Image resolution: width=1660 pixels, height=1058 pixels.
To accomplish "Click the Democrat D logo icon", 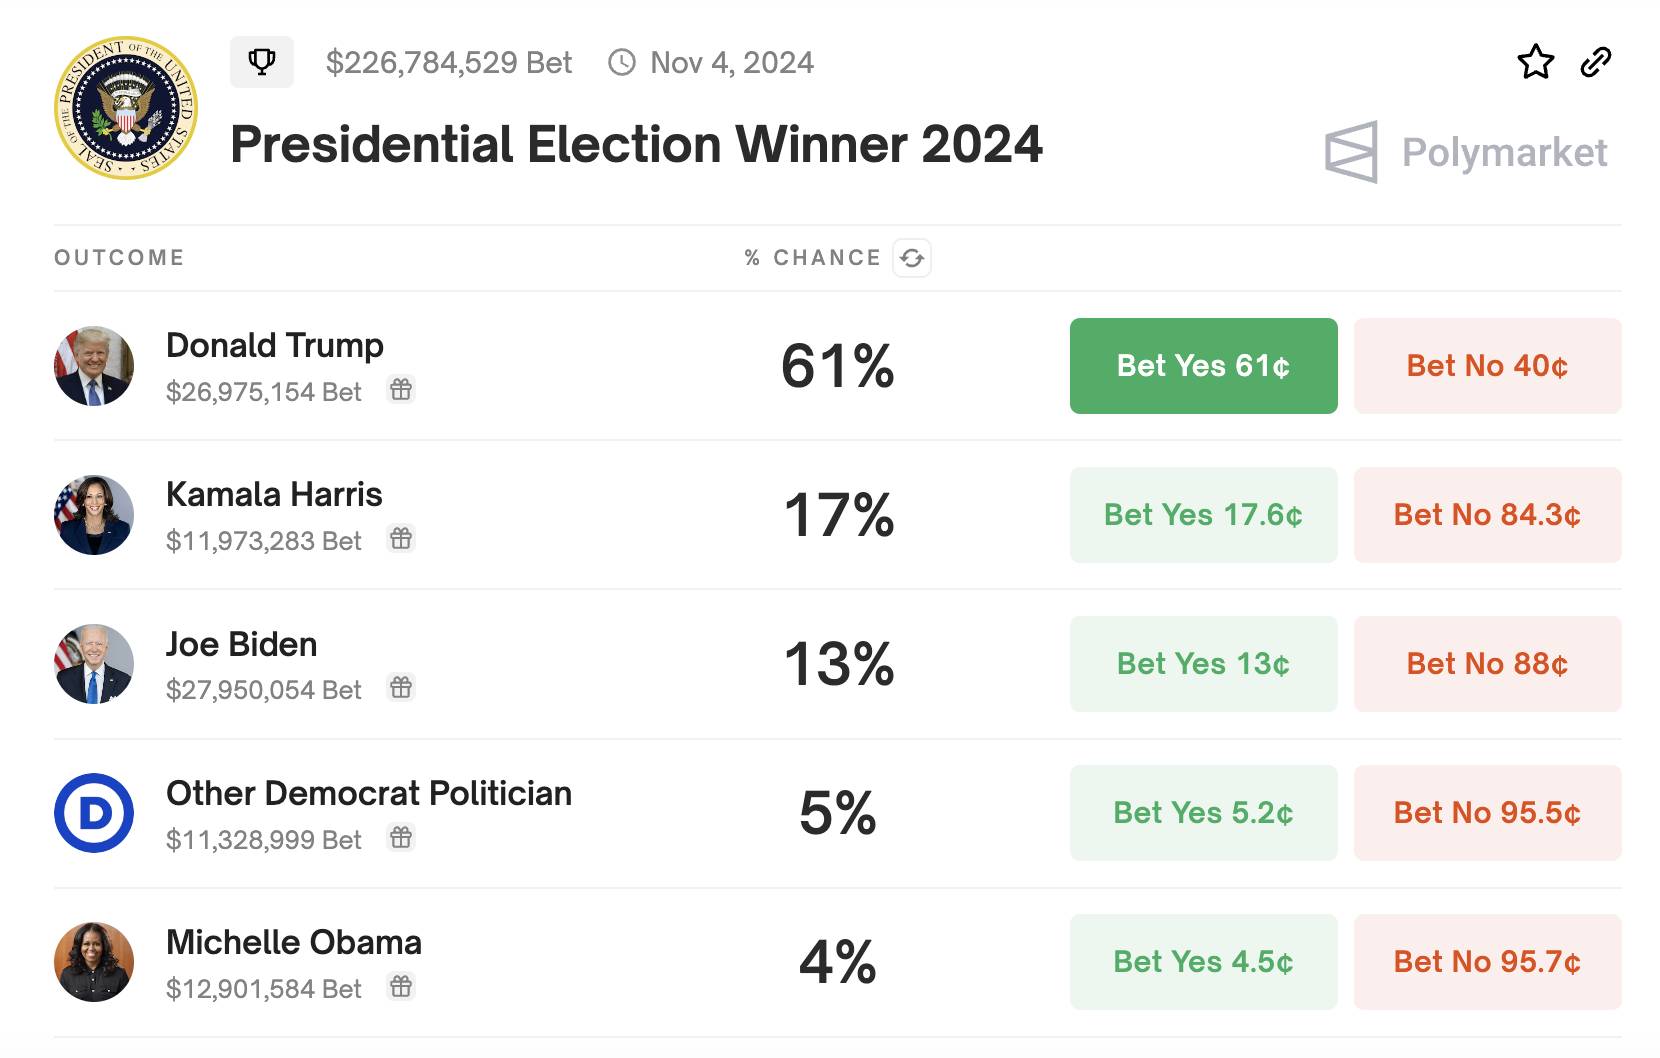I will coord(94,813).
